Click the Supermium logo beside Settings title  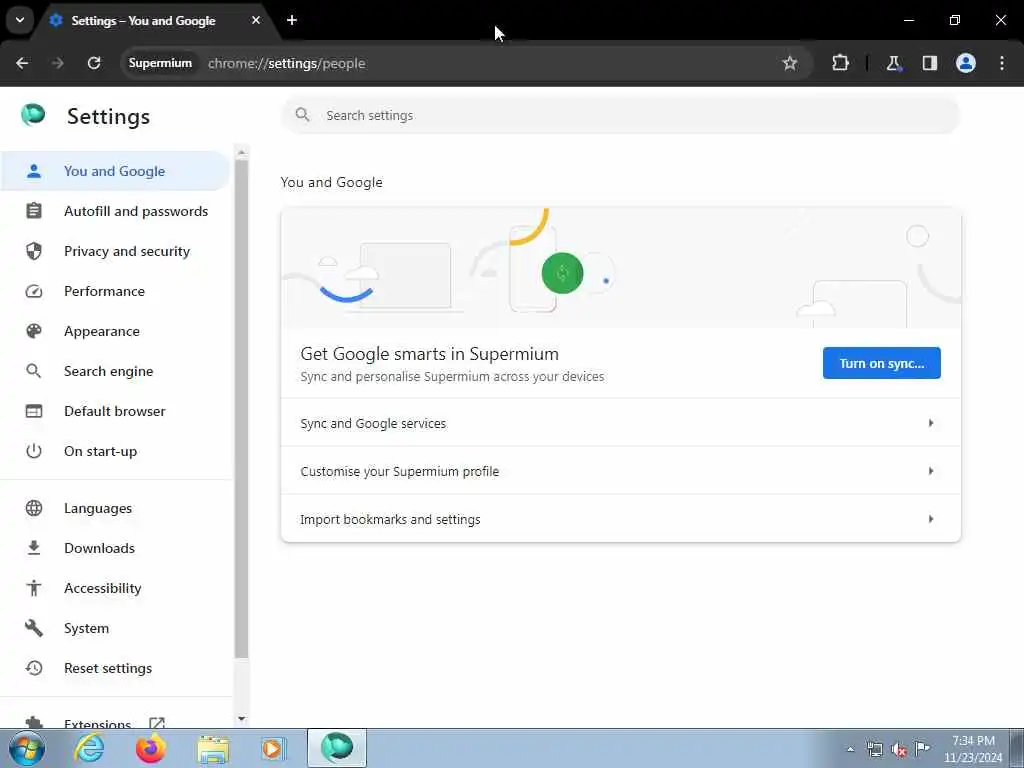pyautogui.click(x=33, y=115)
